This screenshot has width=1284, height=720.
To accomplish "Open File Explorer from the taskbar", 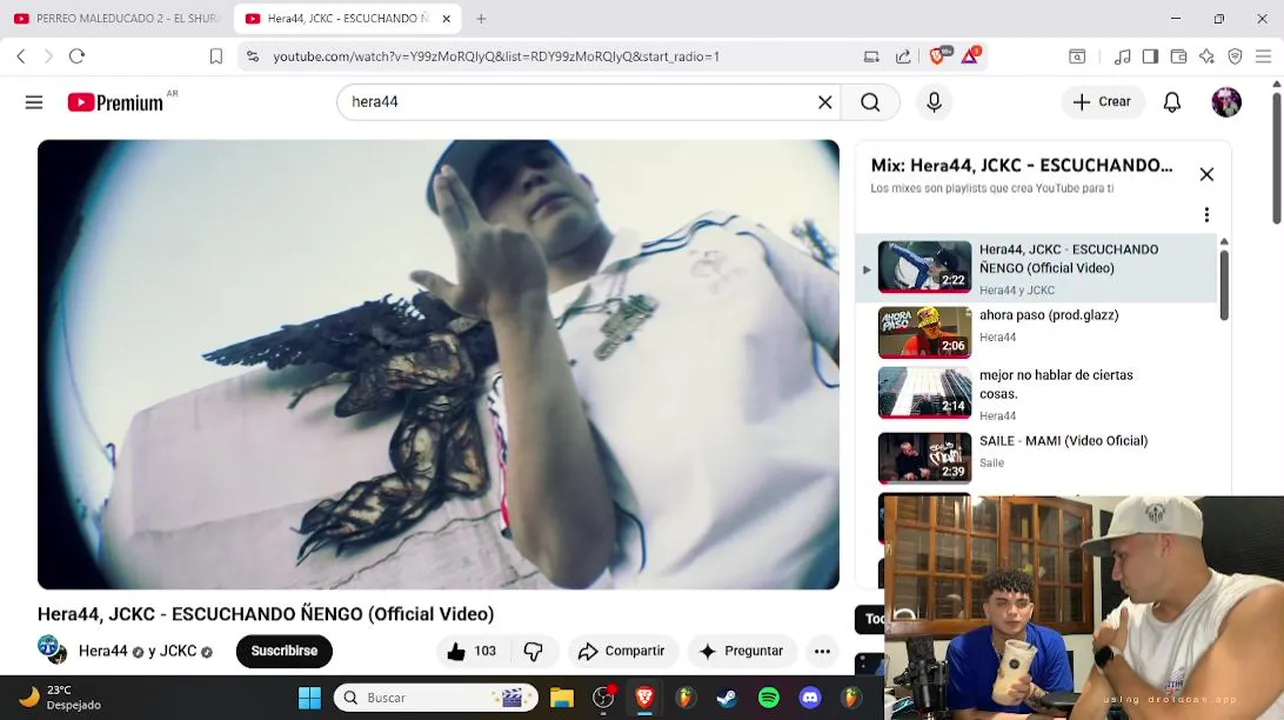I will (x=561, y=697).
